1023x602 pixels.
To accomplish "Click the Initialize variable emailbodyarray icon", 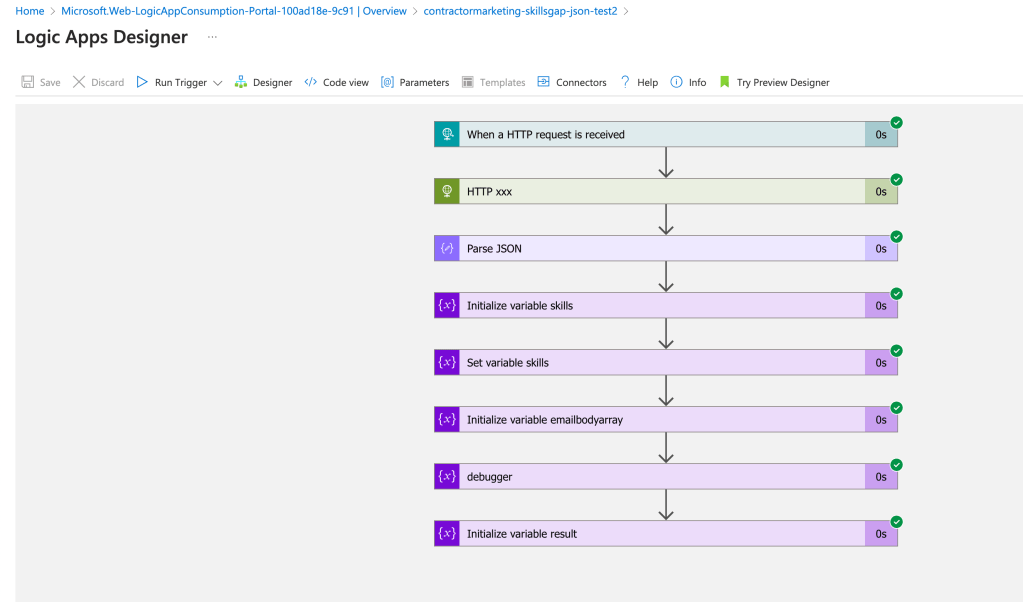I will click(447, 419).
